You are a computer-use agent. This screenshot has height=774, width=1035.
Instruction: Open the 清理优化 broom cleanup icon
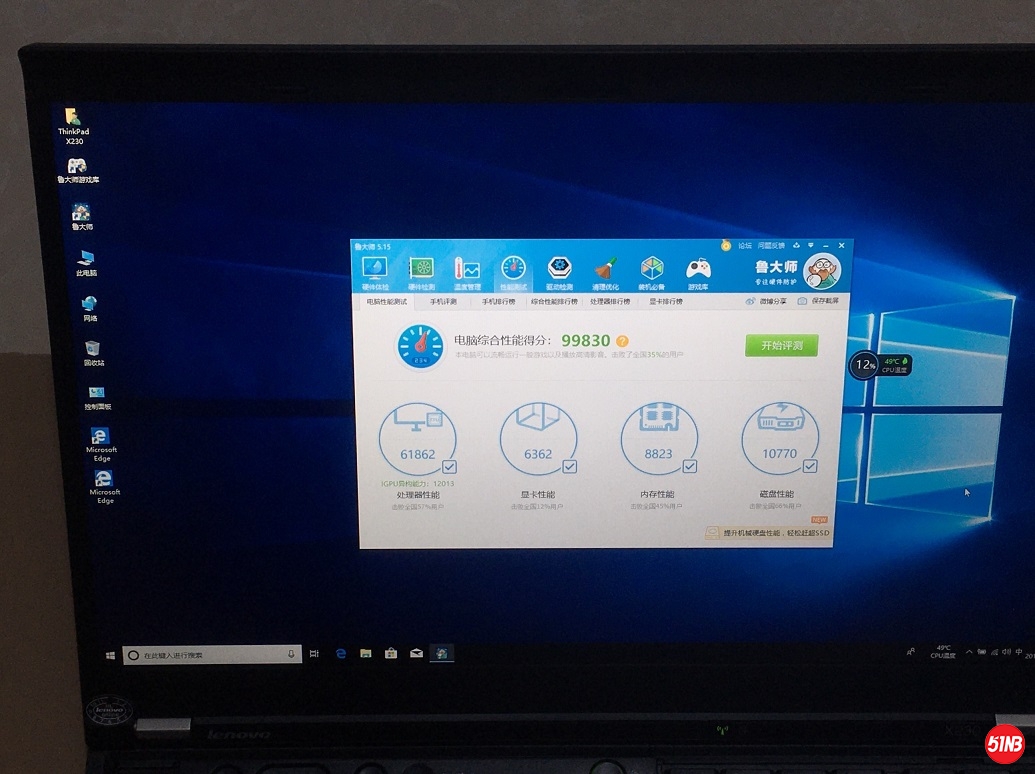(605, 271)
